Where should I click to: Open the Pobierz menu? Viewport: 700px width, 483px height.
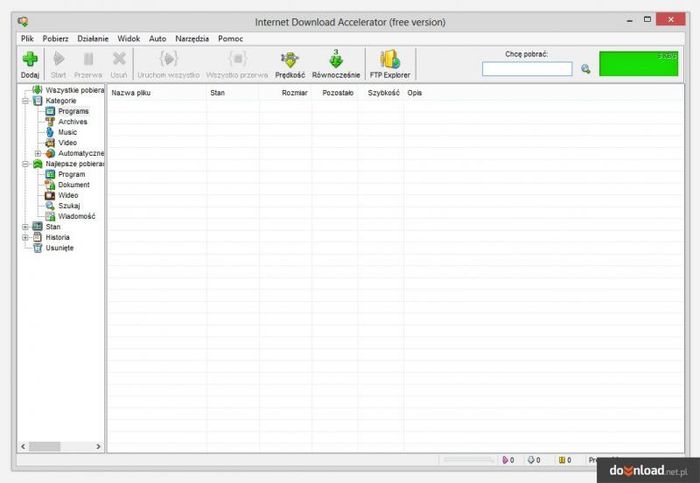click(x=56, y=38)
